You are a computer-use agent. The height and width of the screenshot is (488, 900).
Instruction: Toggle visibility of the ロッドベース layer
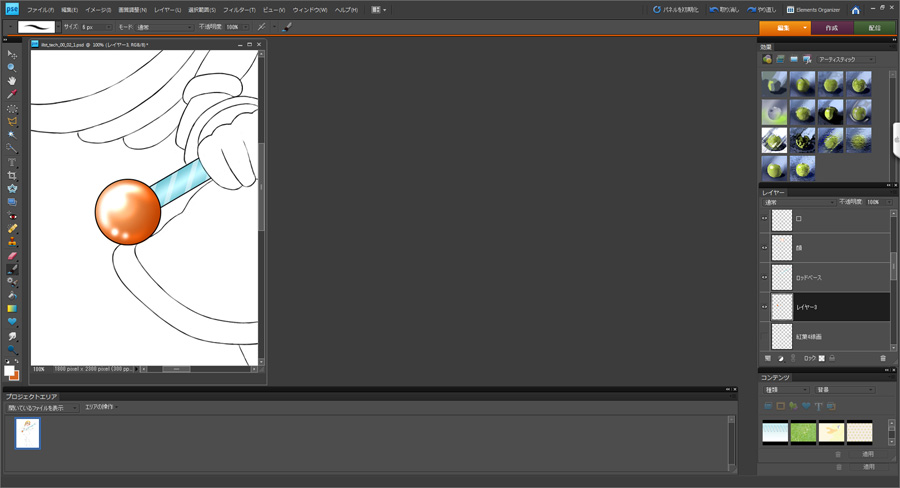coord(765,277)
